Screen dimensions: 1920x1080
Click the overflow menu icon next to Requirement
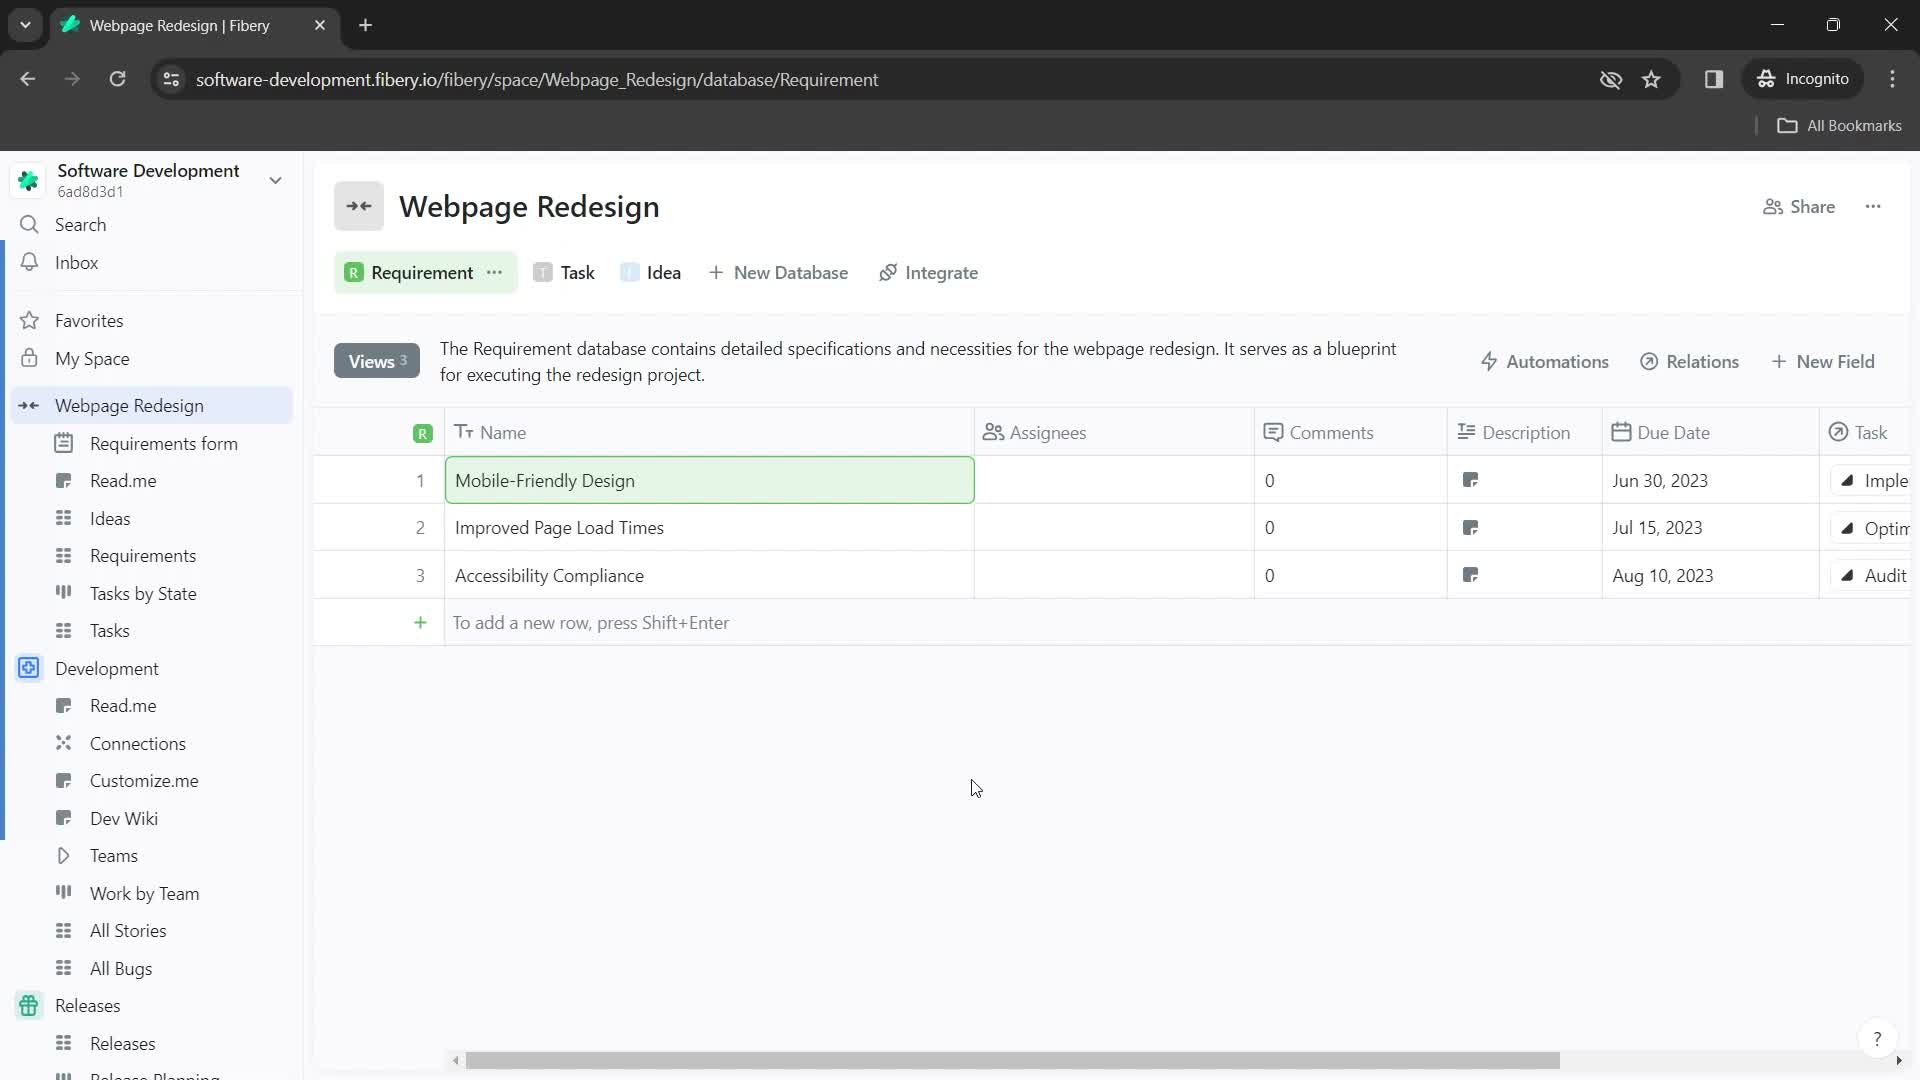(x=495, y=272)
